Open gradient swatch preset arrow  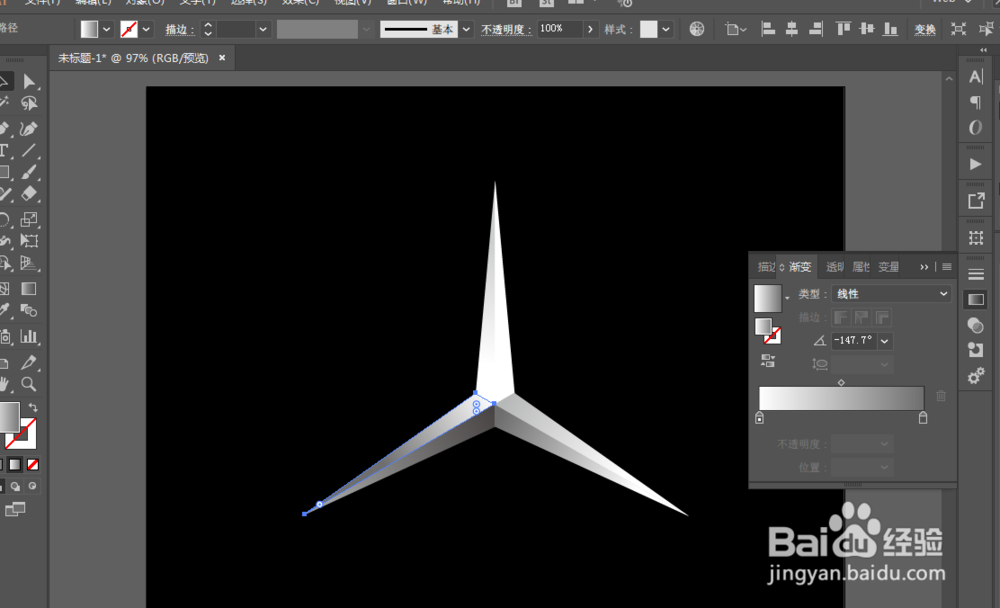coord(787,298)
